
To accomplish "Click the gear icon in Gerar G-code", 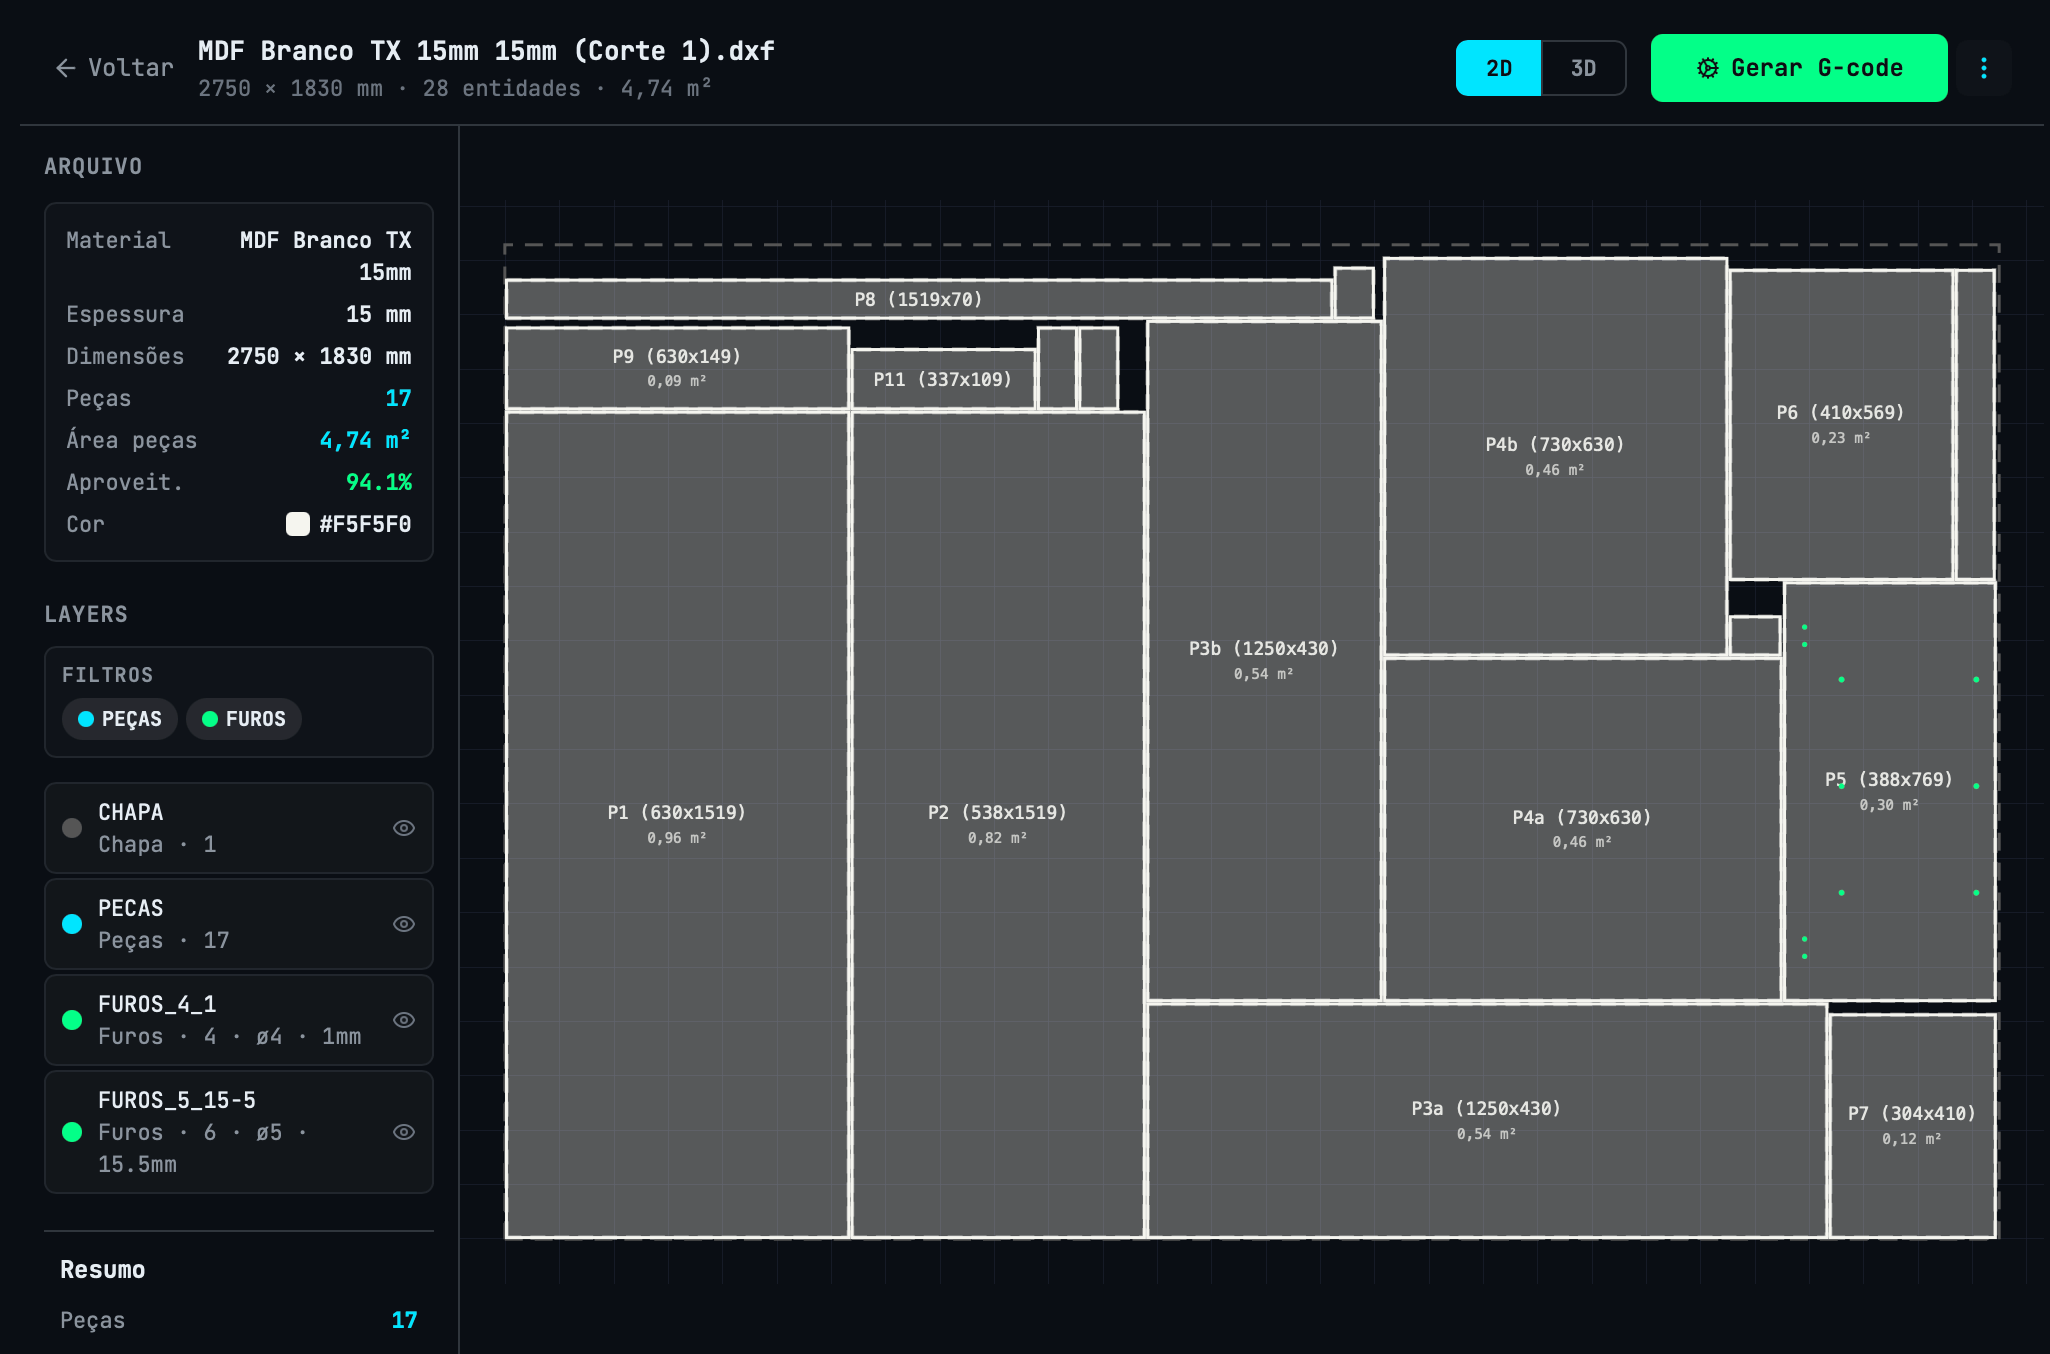I will [1708, 68].
